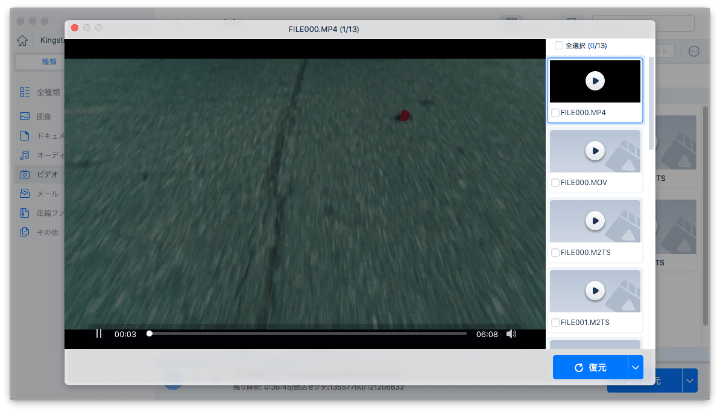
Task: Check the FILE001.M2TS checkbox
Action: tap(555, 323)
